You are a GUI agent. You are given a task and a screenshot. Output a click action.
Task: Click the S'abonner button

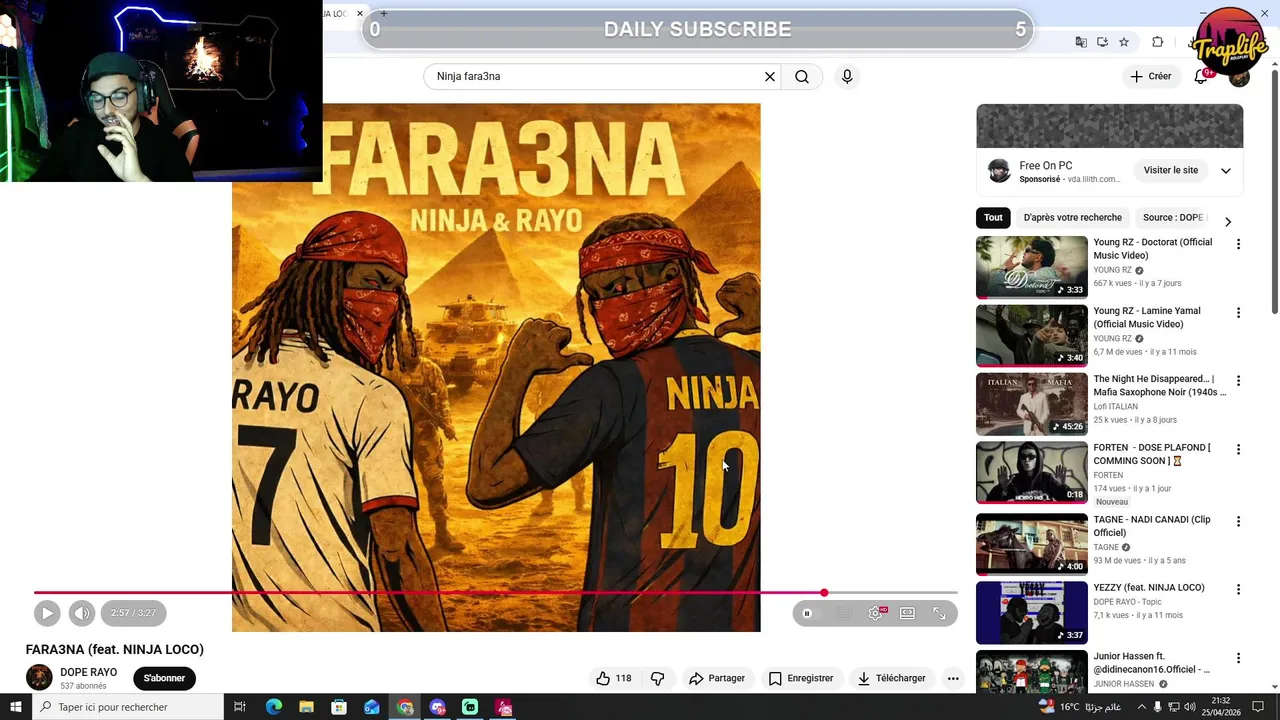pyautogui.click(x=164, y=678)
